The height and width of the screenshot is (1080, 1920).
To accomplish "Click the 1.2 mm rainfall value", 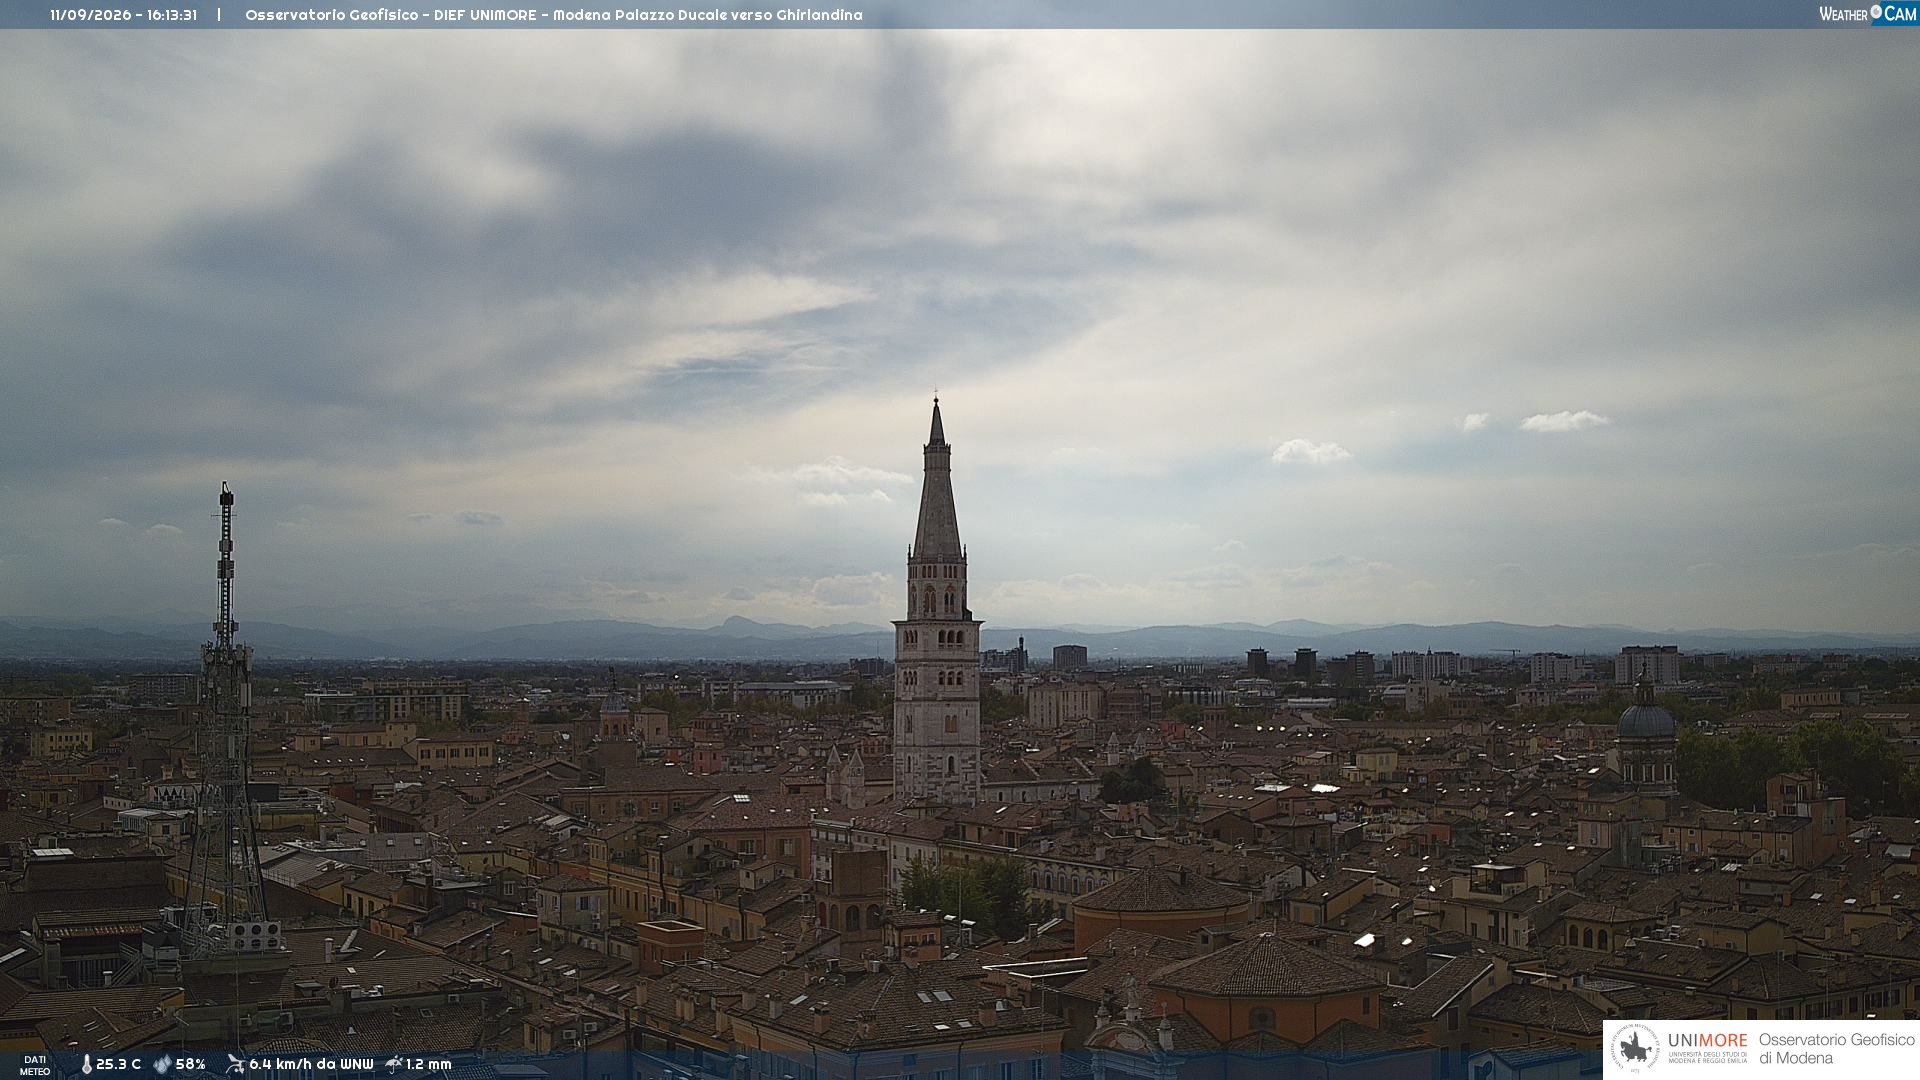I will [x=428, y=1064].
